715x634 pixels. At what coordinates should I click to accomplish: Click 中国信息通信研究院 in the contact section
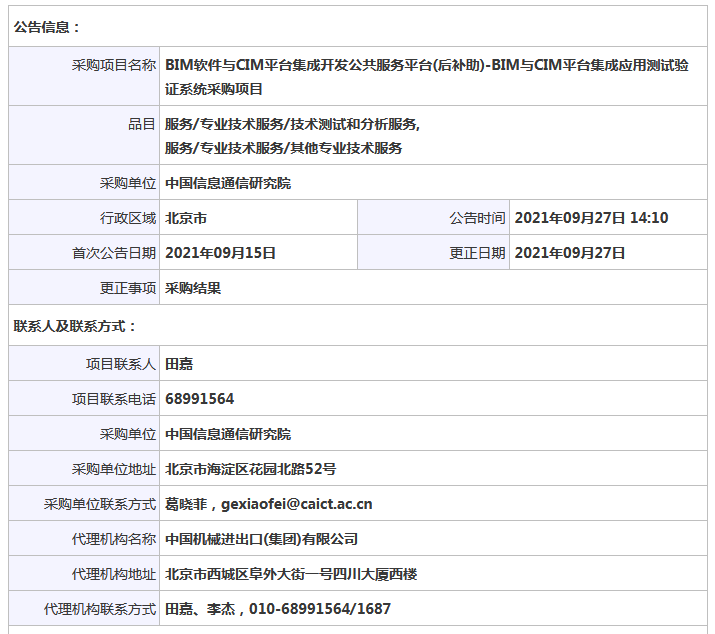click(228, 434)
